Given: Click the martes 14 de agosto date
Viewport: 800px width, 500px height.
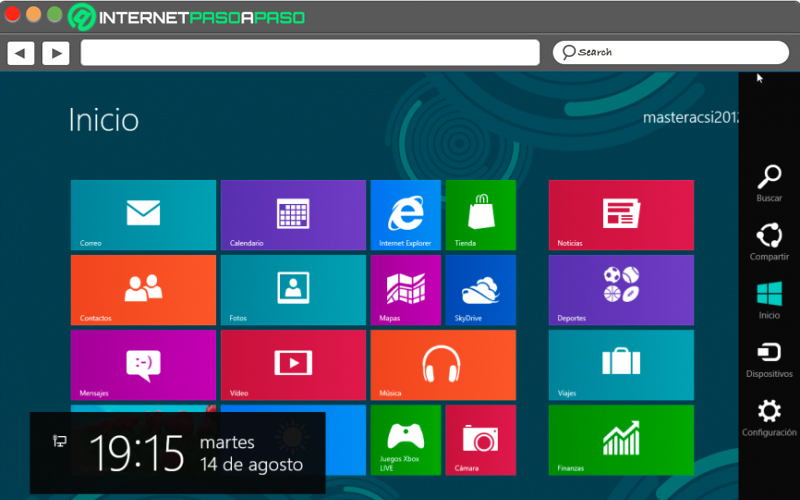Looking at the screenshot, I should click(x=252, y=453).
